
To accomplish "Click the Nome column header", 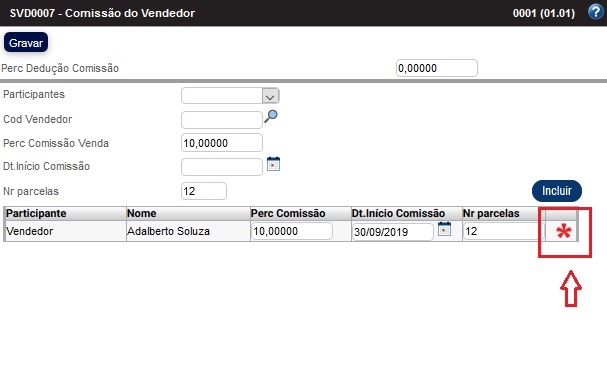I will 188,213.
